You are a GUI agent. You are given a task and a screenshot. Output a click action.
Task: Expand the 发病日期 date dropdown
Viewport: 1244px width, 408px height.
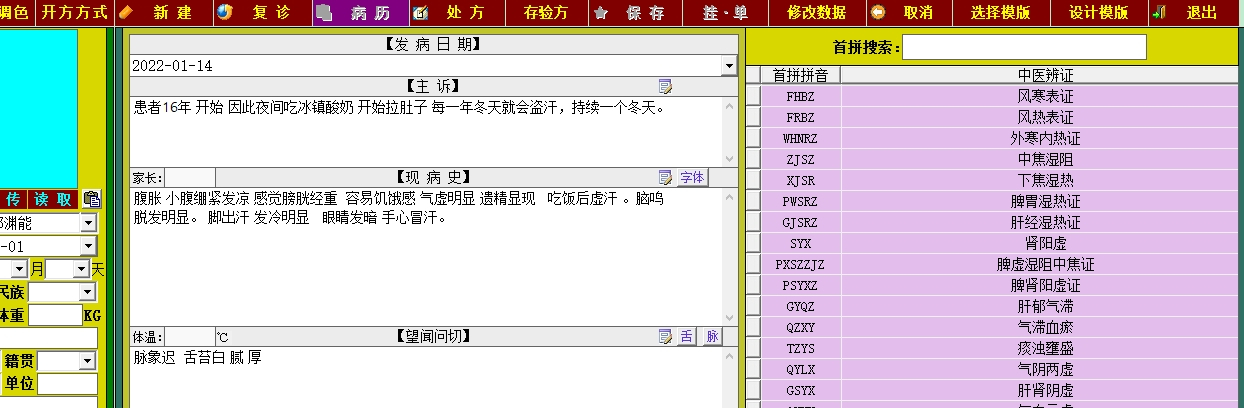click(x=729, y=66)
